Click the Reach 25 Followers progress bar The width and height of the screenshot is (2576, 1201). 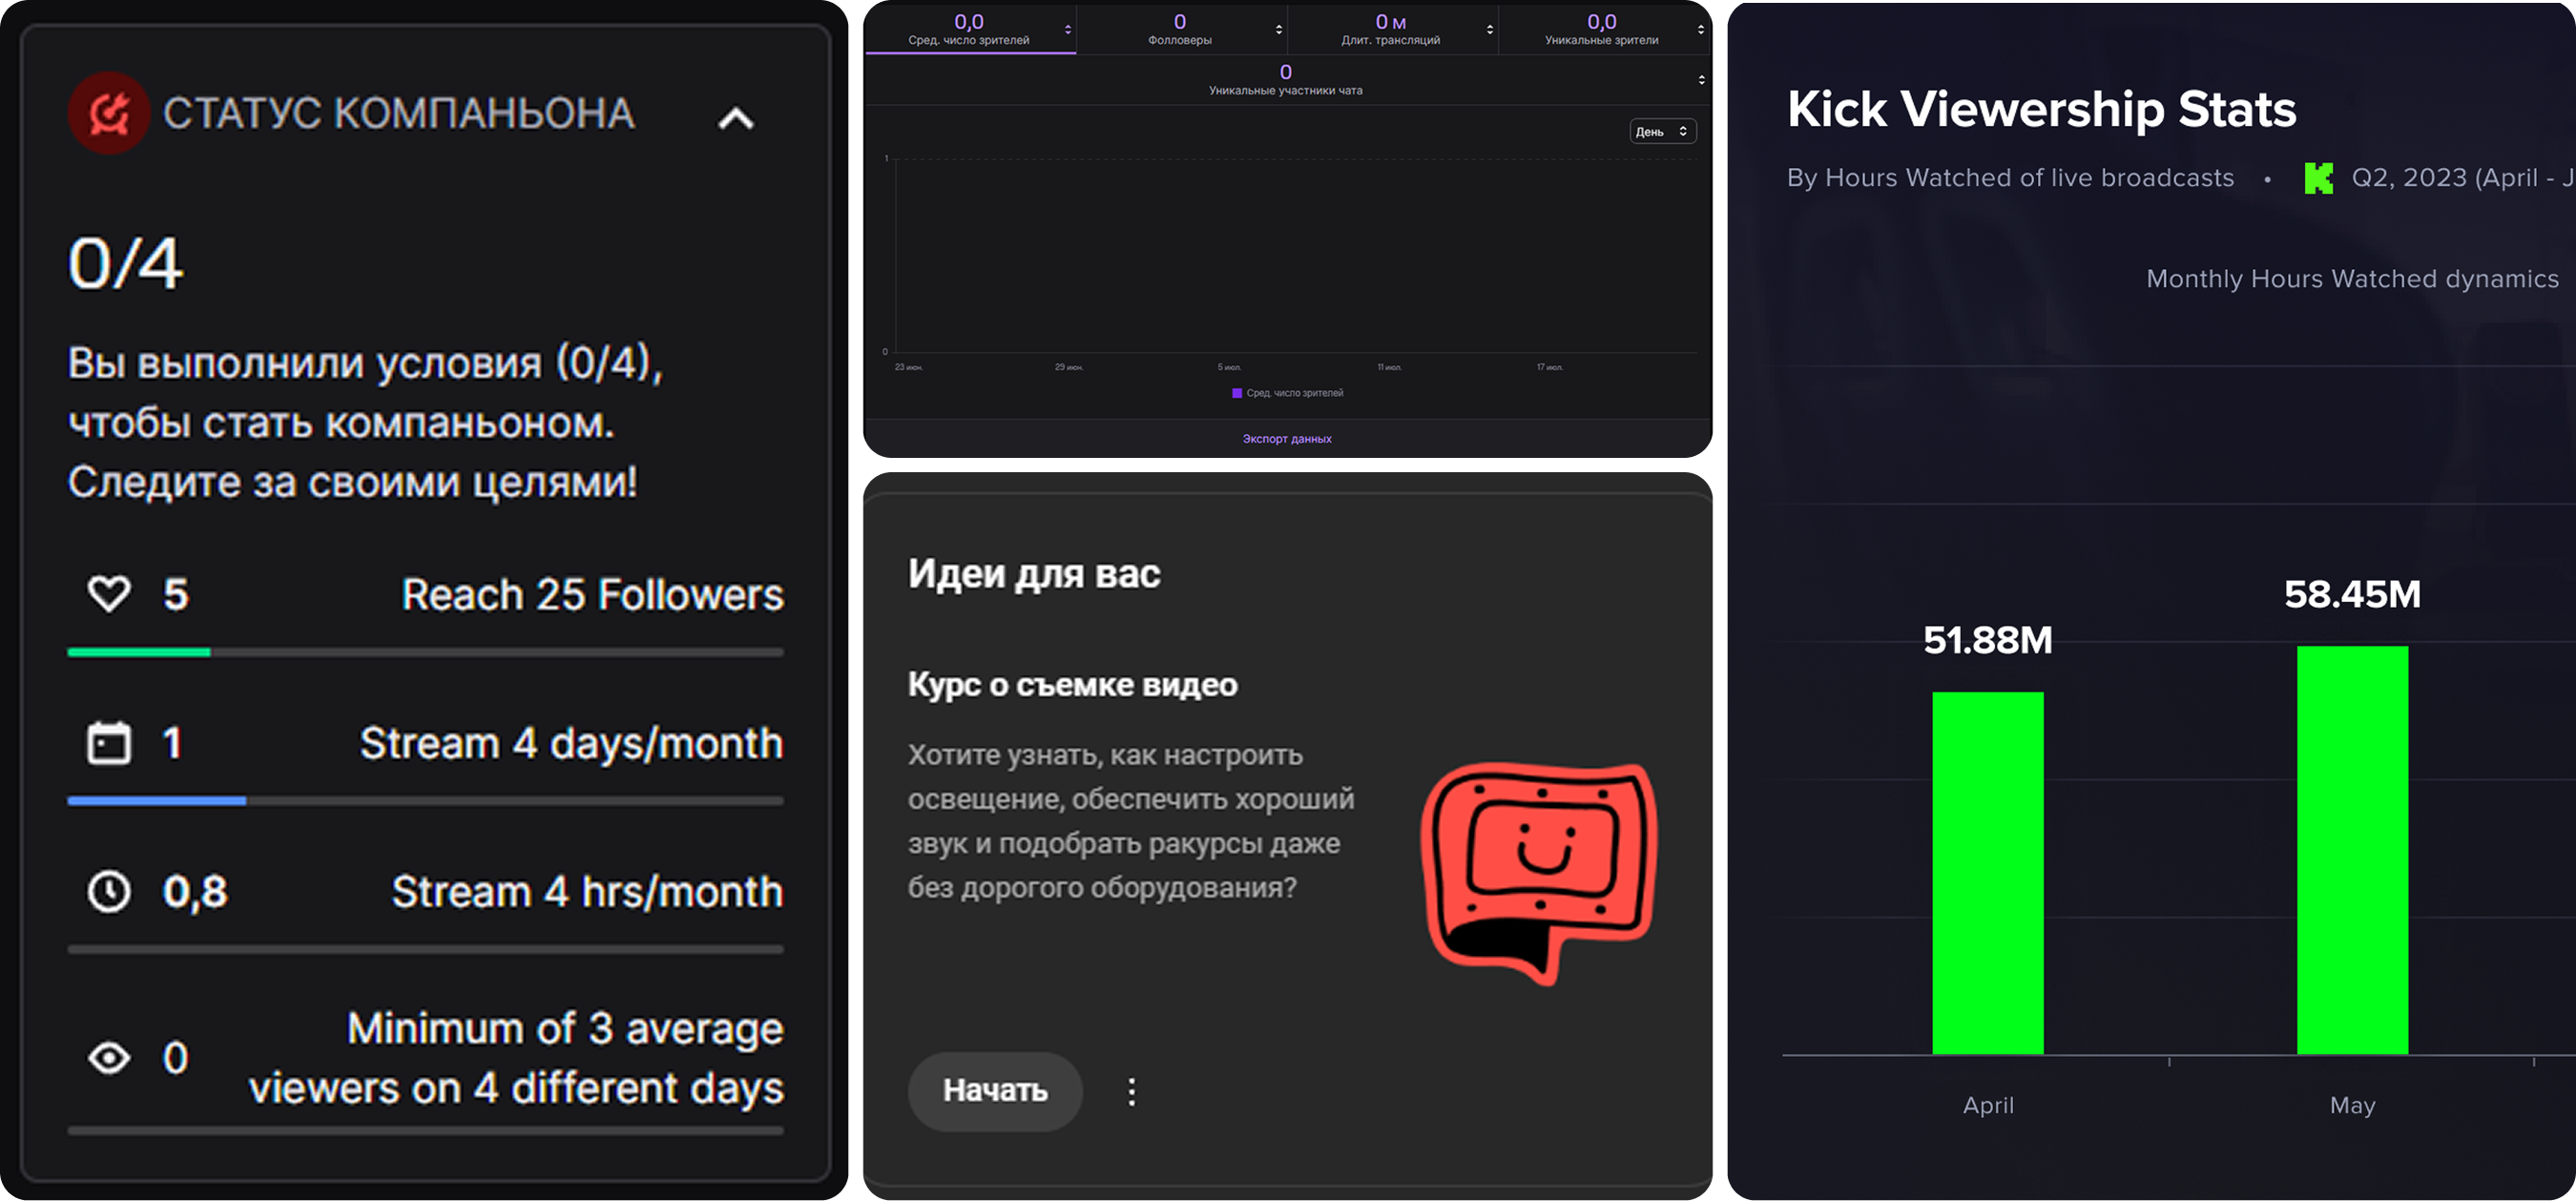[x=425, y=652]
